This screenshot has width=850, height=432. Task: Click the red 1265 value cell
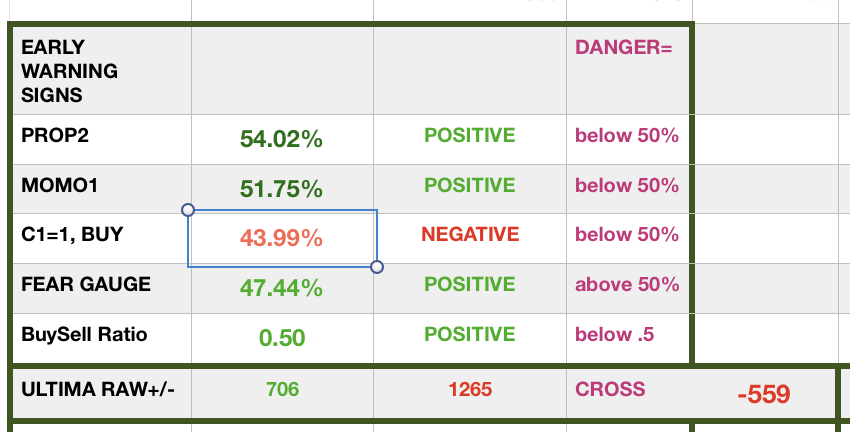(x=470, y=389)
